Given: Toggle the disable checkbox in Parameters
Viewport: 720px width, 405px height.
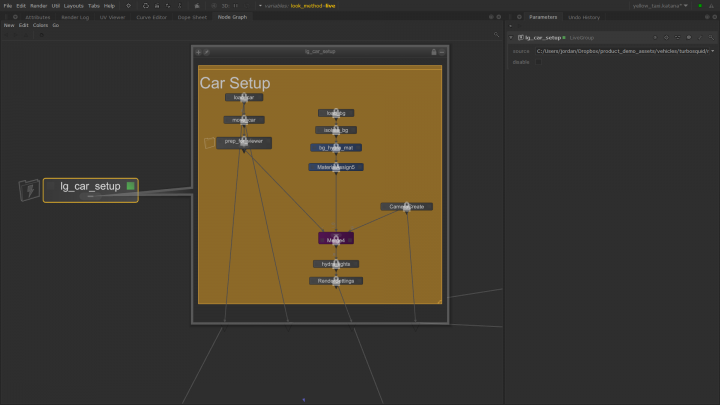Looking at the screenshot, I should (x=538, y=61).
